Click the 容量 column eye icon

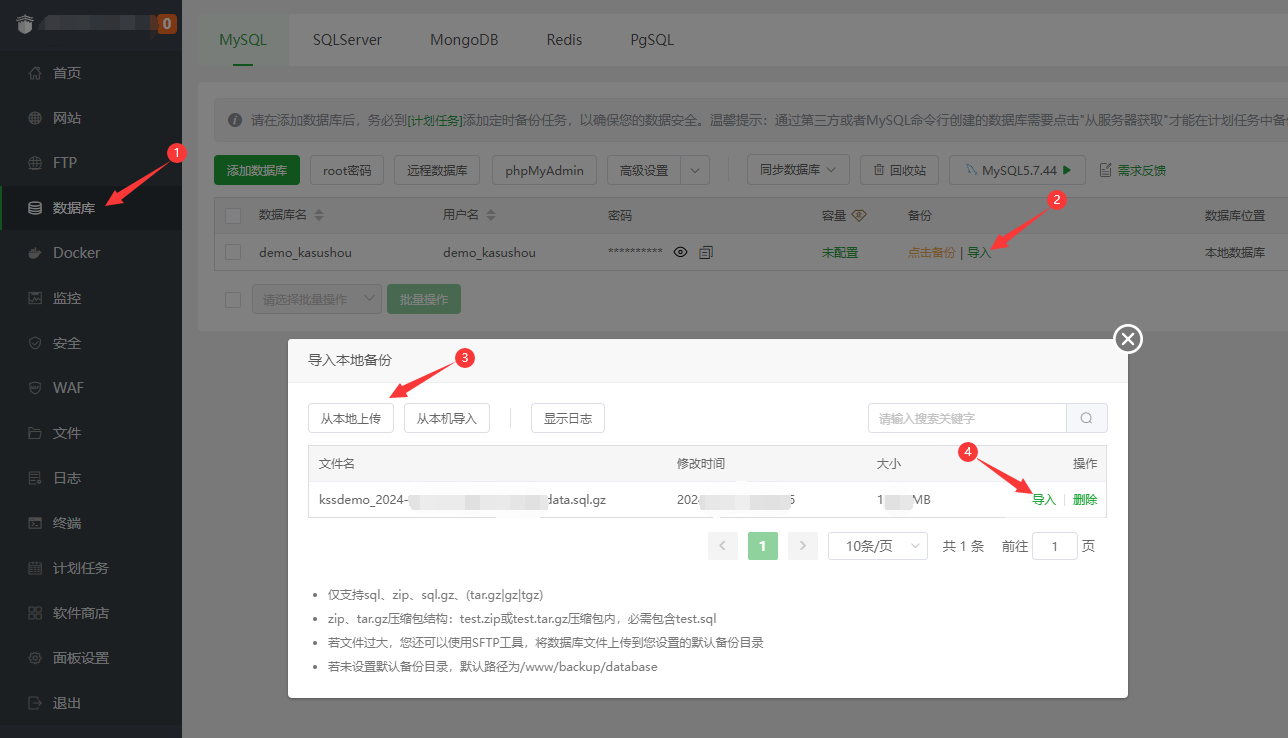coord(859,215)
